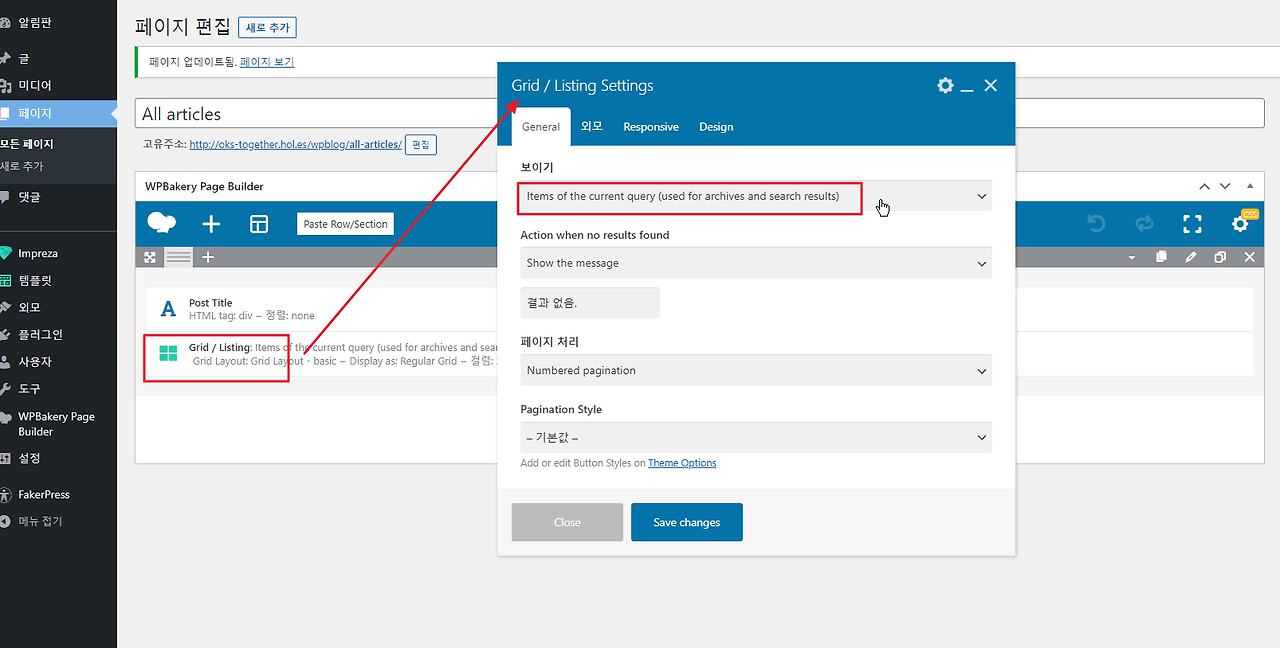Switch to General tab in dialog
1280x648 pixels.
tap(541, 127)
